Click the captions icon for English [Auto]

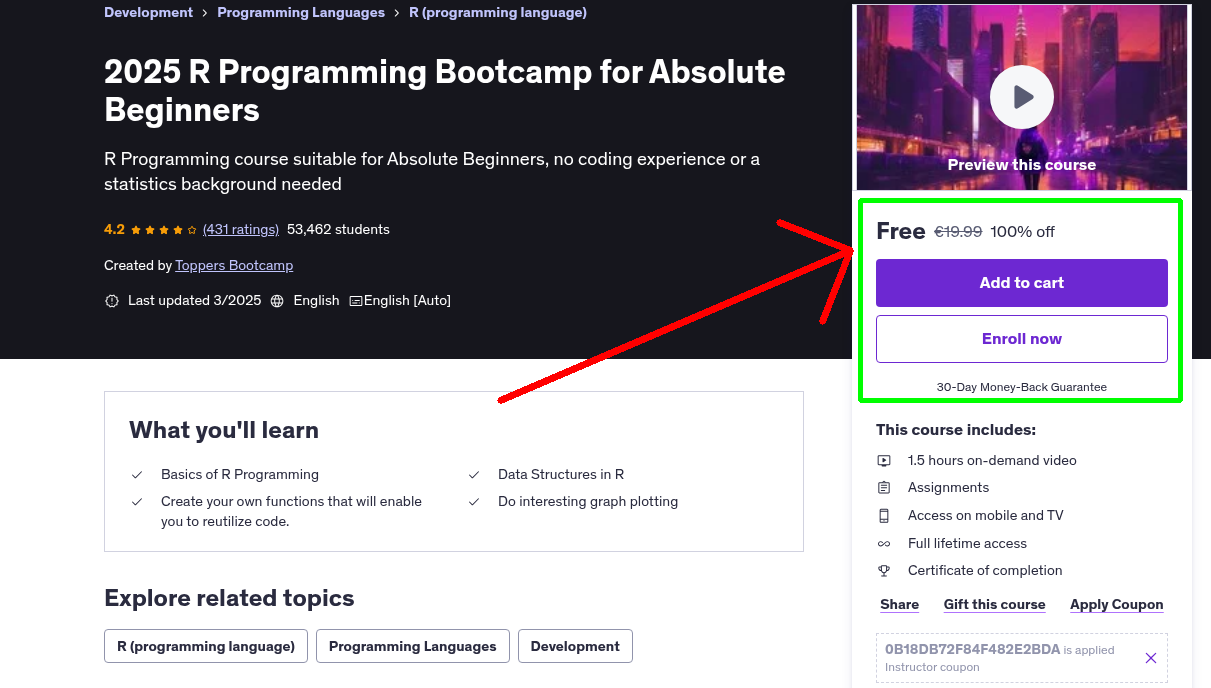click(355, 300)
